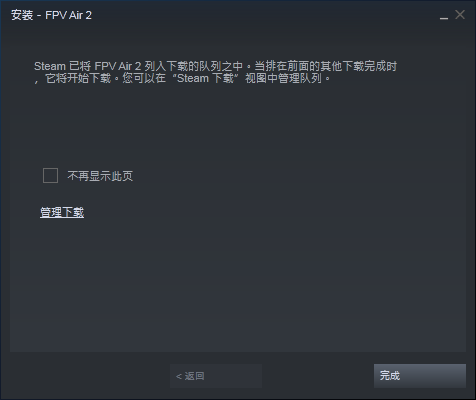Click the download queue description paragraph
Image resolution: width=476 pixels, height=400 pixels.
tap(215, 72)
